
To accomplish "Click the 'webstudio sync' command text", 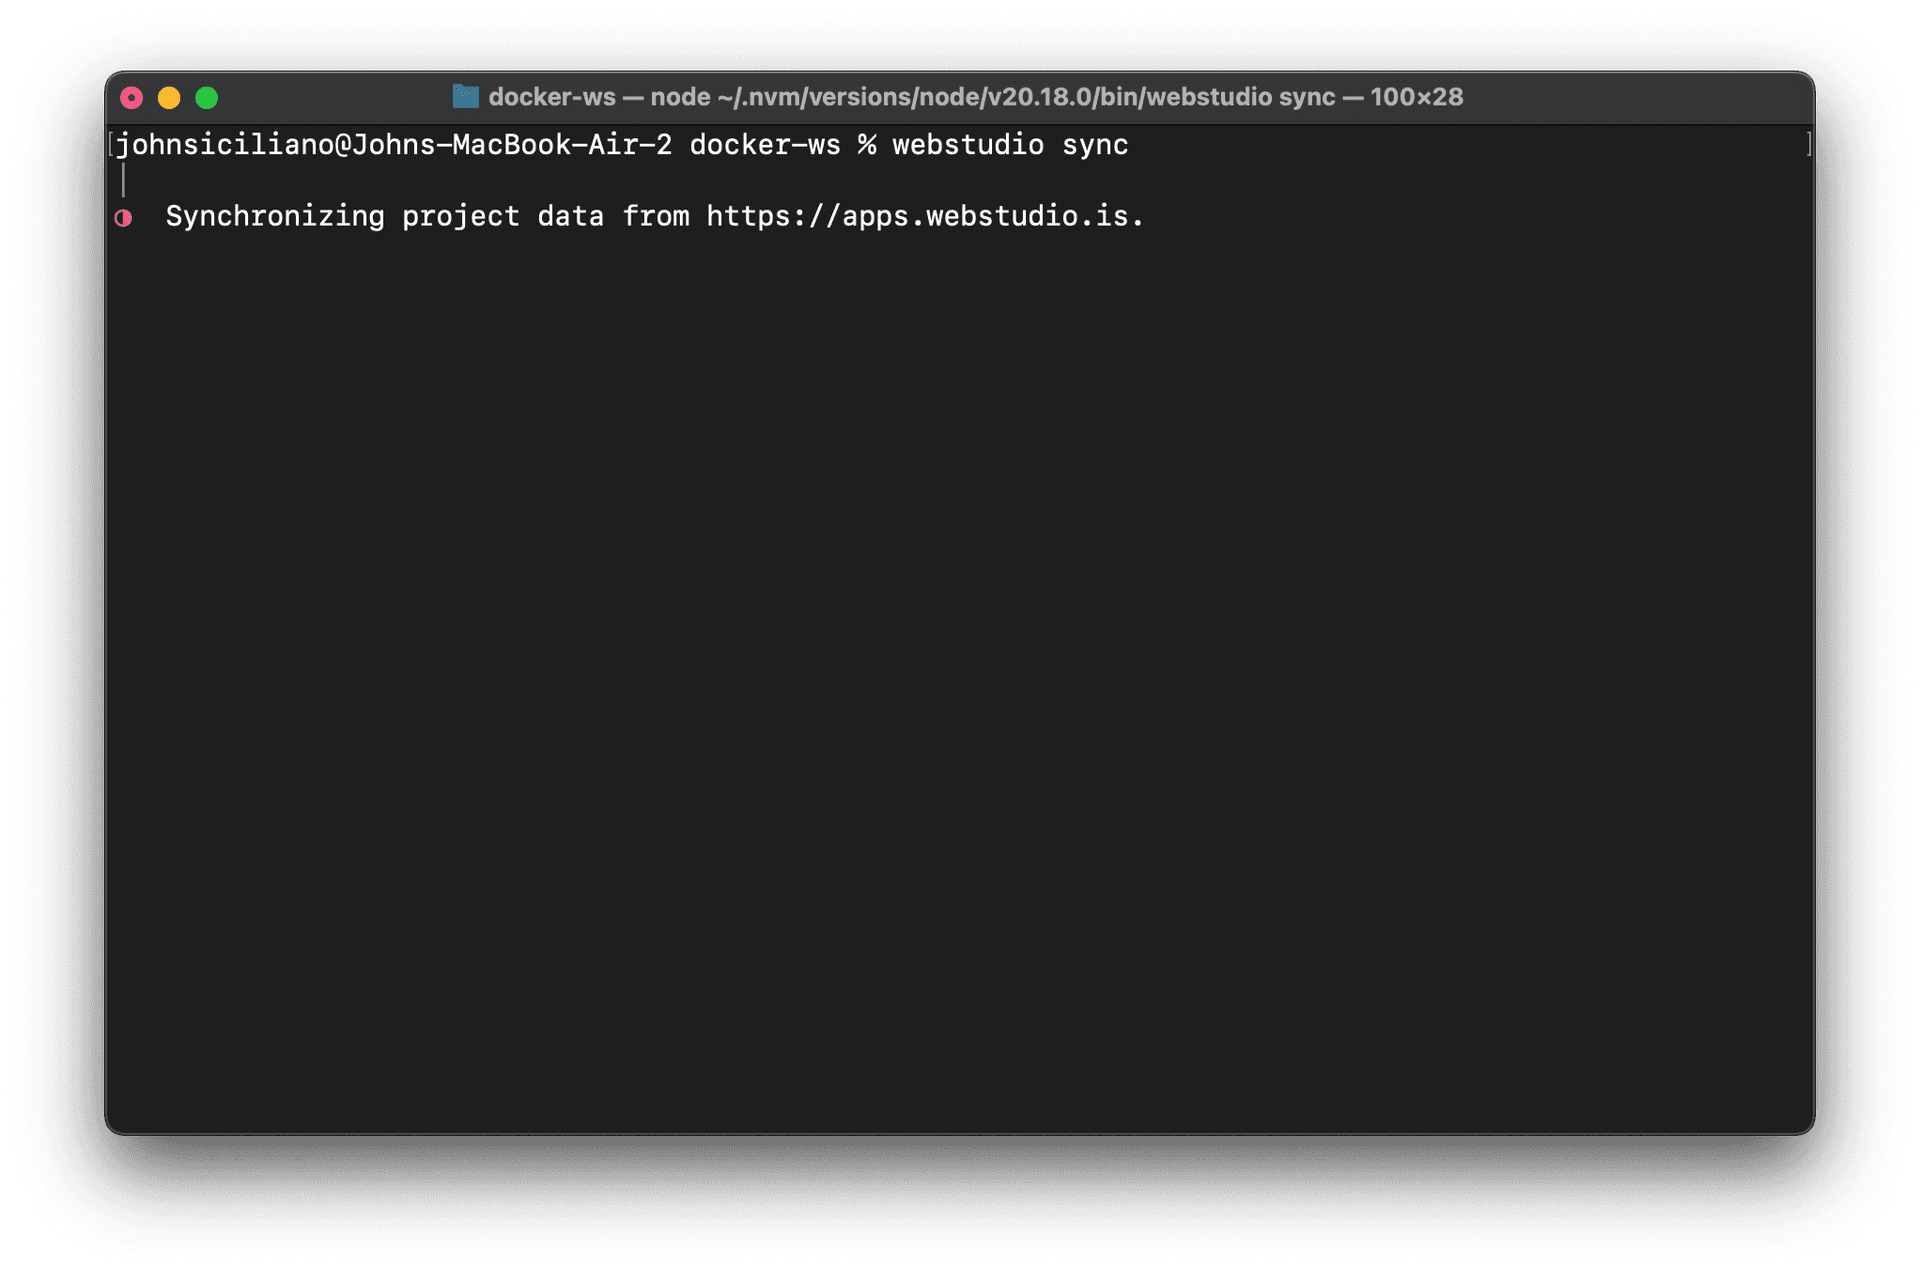I will click(x=1010, y=145).
